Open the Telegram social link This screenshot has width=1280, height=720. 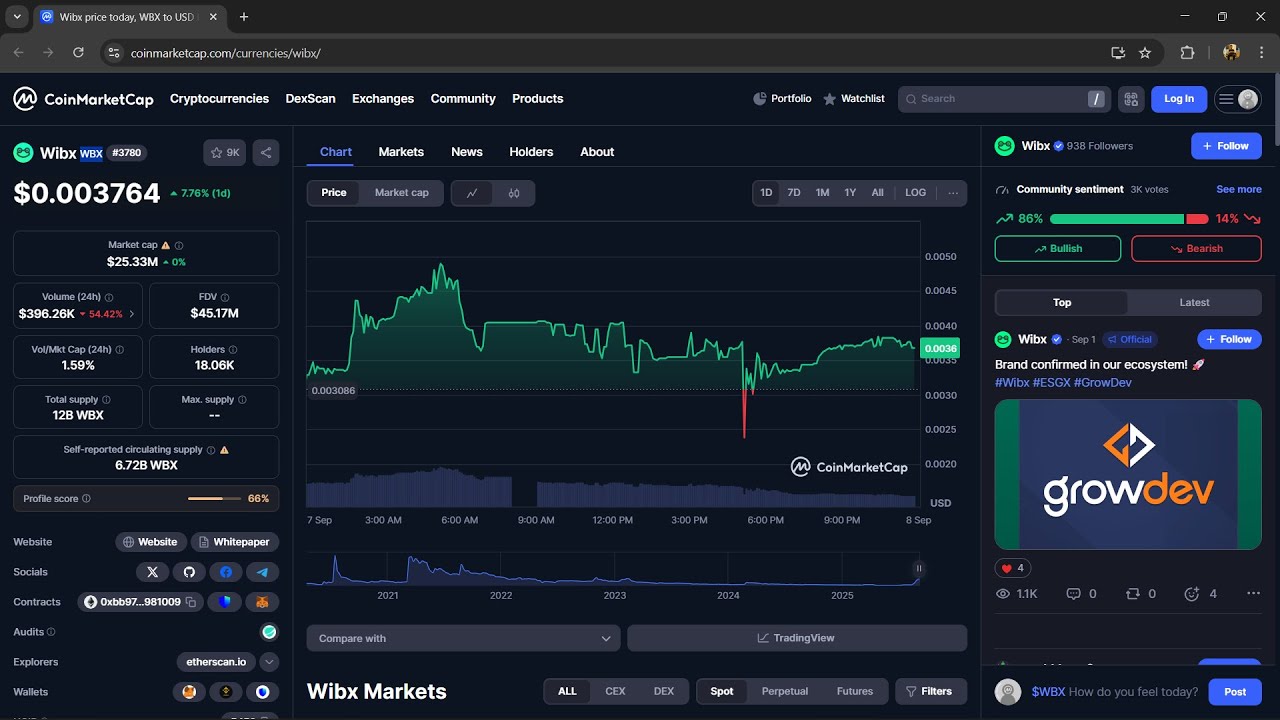pos(263,572)
